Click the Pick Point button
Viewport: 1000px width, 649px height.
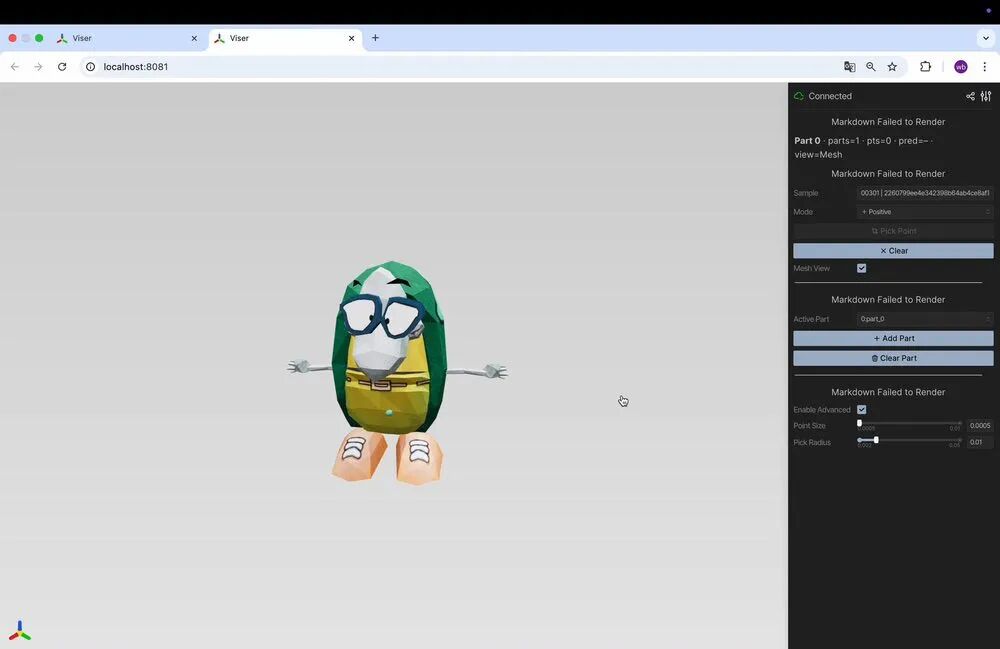pos(893,231)
